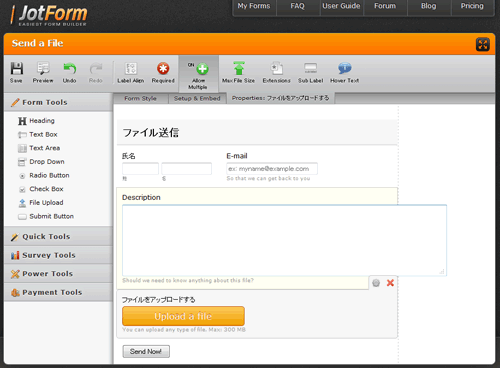This screenshot has height=368, width=500.
Task: Add a Text Box field
Action: coord(38,134)
